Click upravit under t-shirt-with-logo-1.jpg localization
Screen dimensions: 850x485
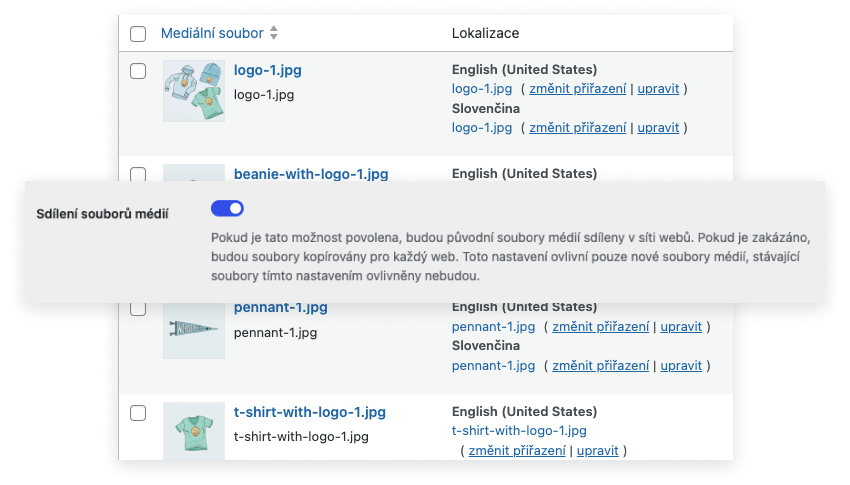pos(597,451)
